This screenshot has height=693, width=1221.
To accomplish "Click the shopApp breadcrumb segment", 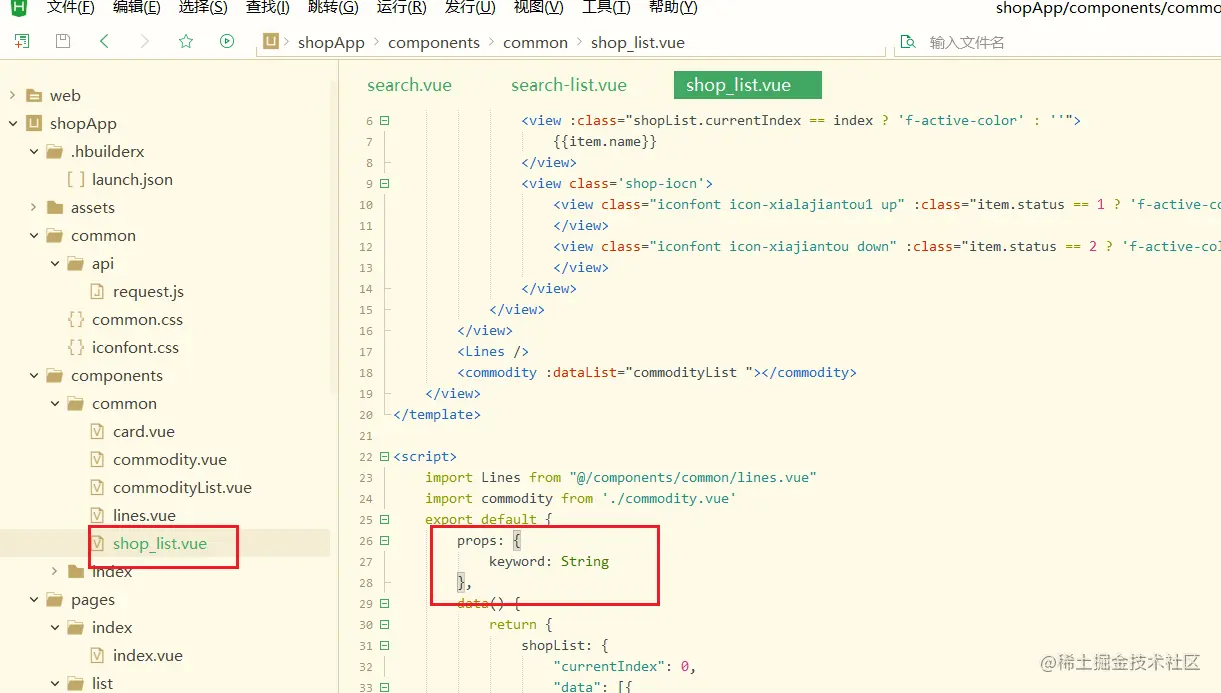I will tap(331, 42).
